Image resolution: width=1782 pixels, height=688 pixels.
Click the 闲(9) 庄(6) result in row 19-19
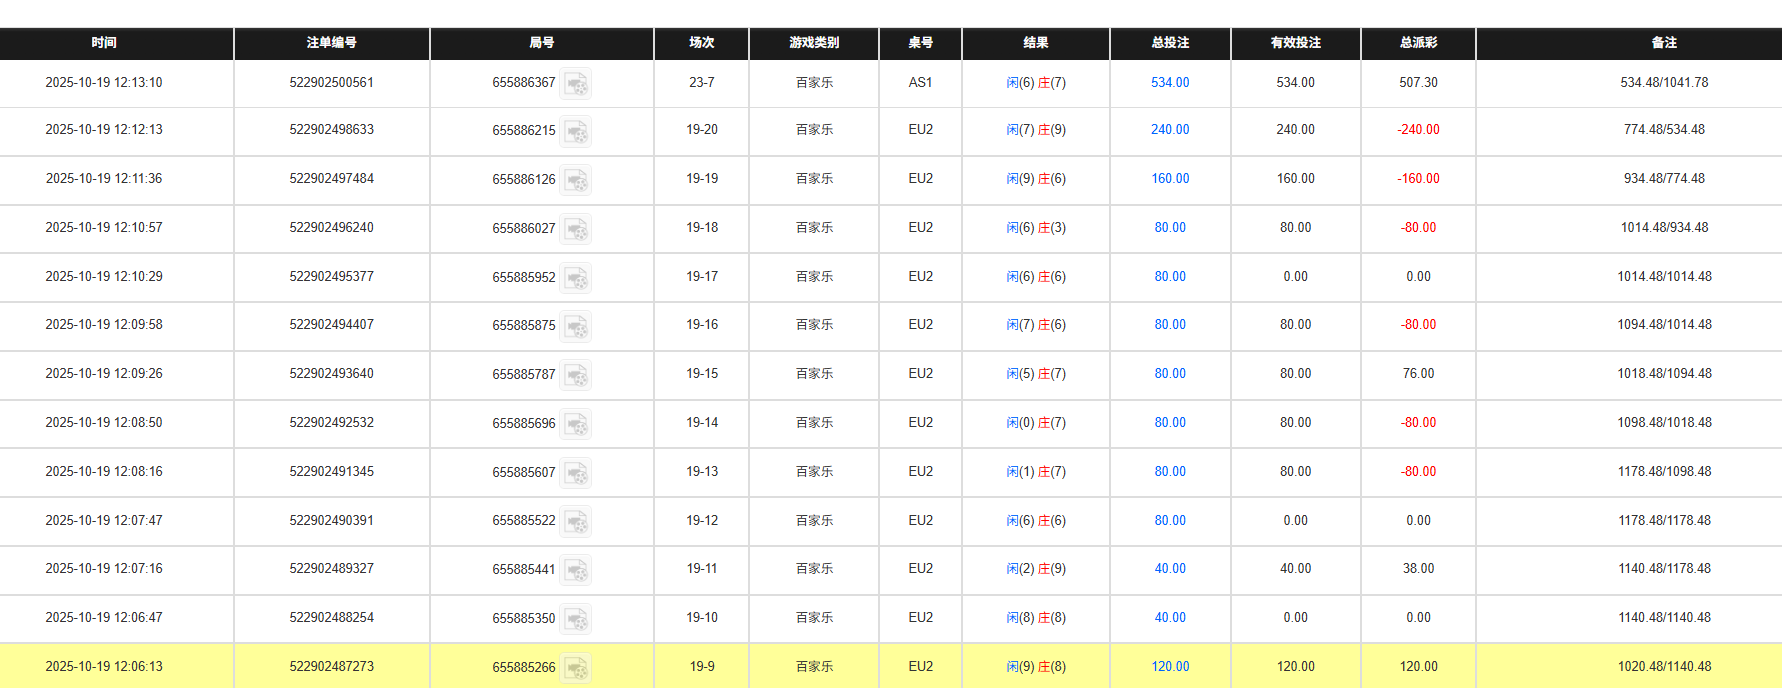(1036, 179)
